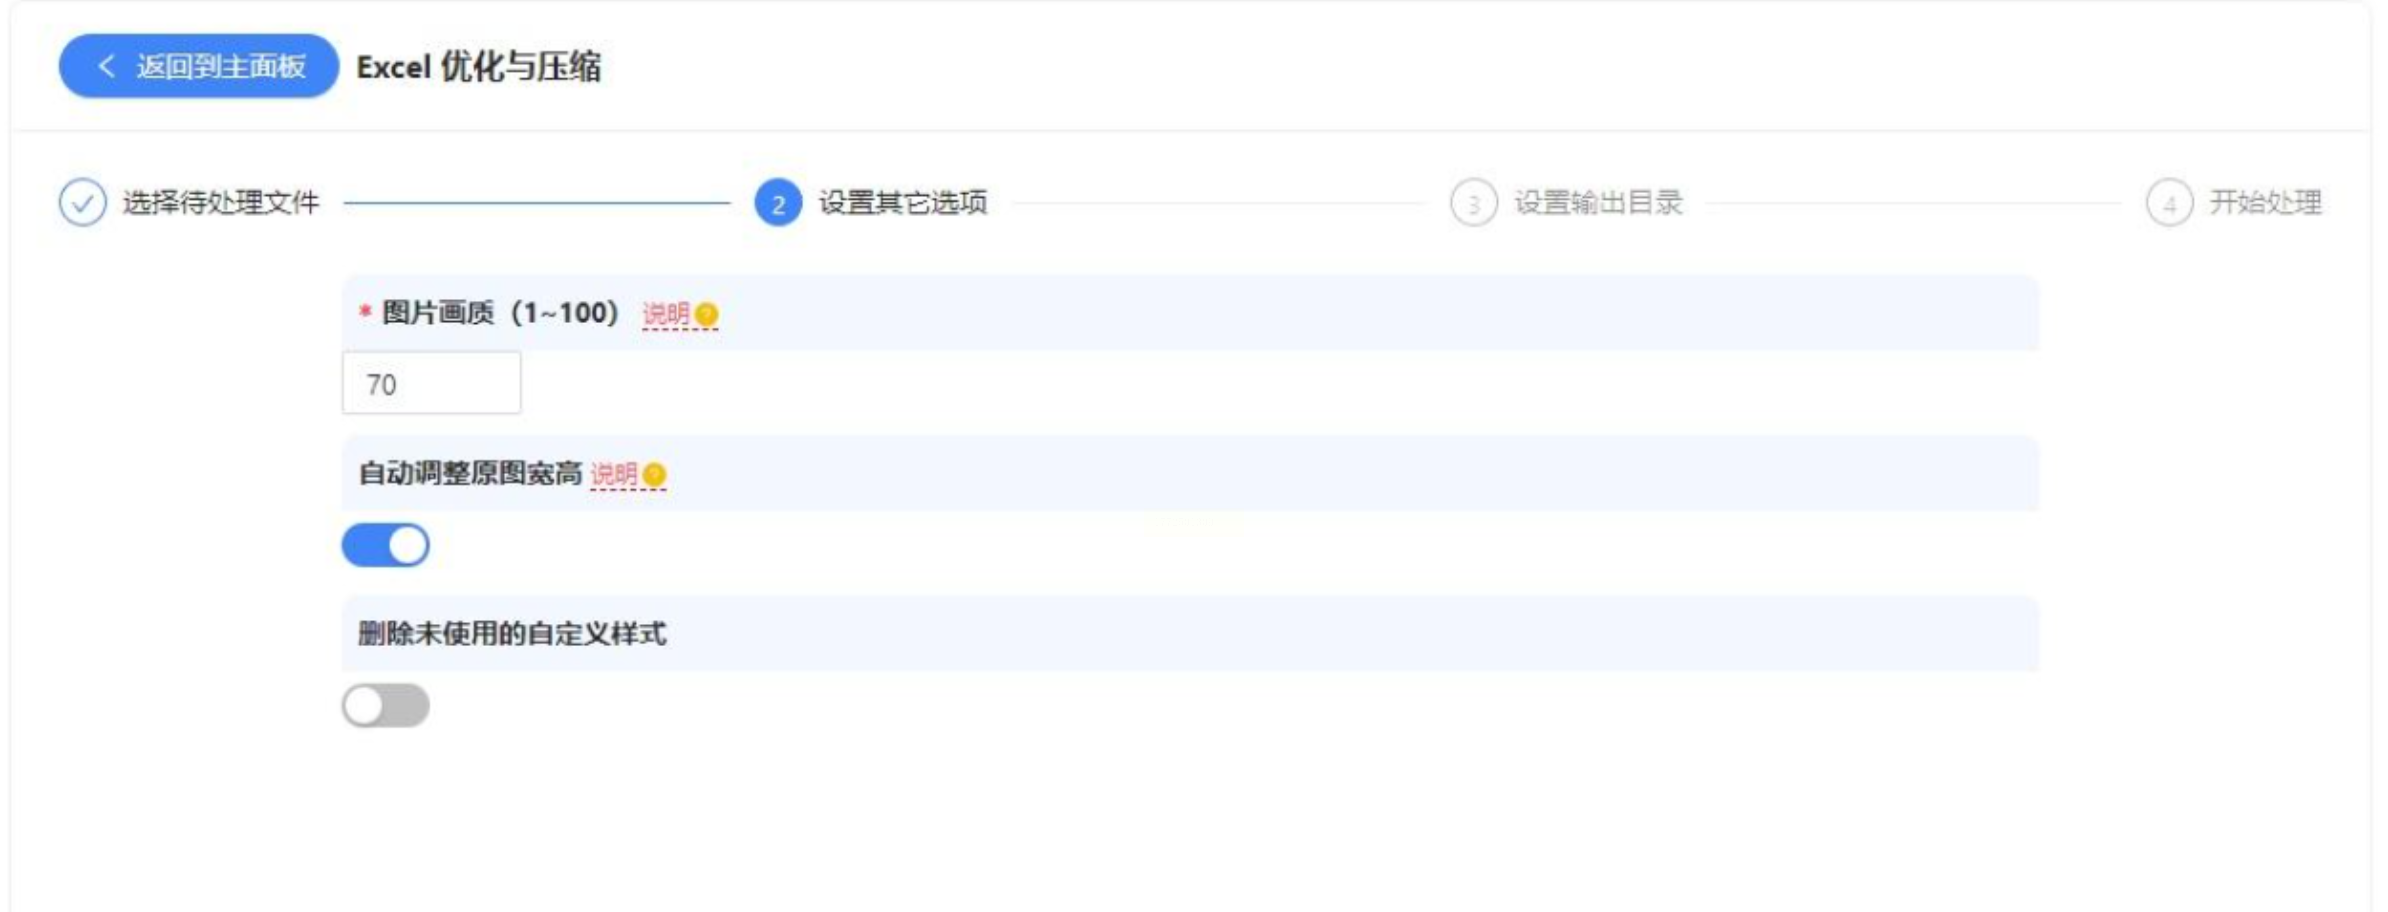Enable the 删除未使用的自定义样式 toggle switch

[x=385, y=706]
